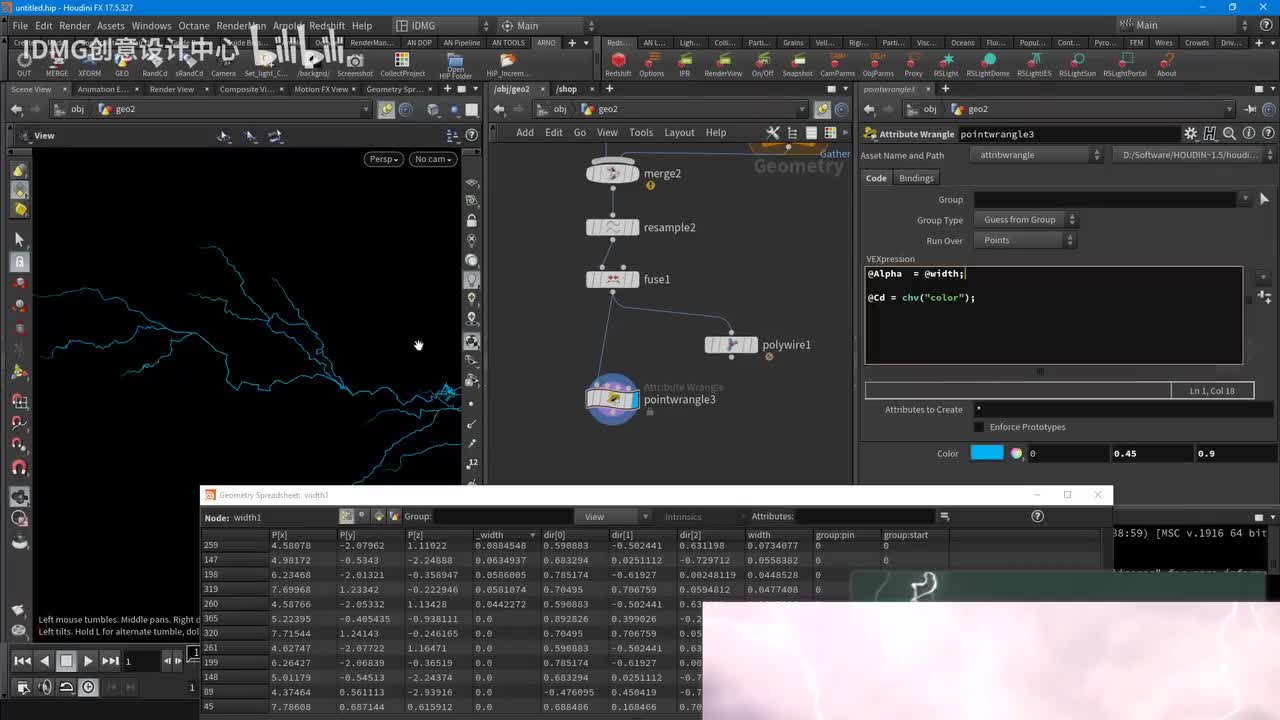Screen dimensions: 1280x720
Task: Open the Redshift IPR shelf tool
Action: (x=684, y=62)
